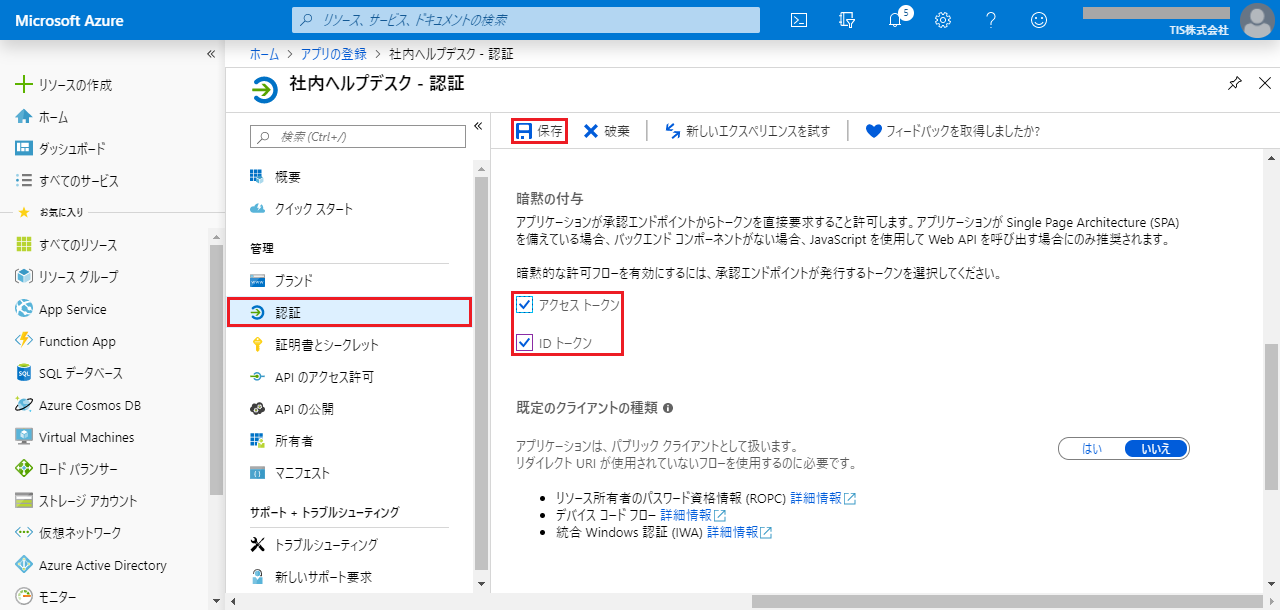Click 新しいエクスペリエンスを試す button

[x=747, y=131]
